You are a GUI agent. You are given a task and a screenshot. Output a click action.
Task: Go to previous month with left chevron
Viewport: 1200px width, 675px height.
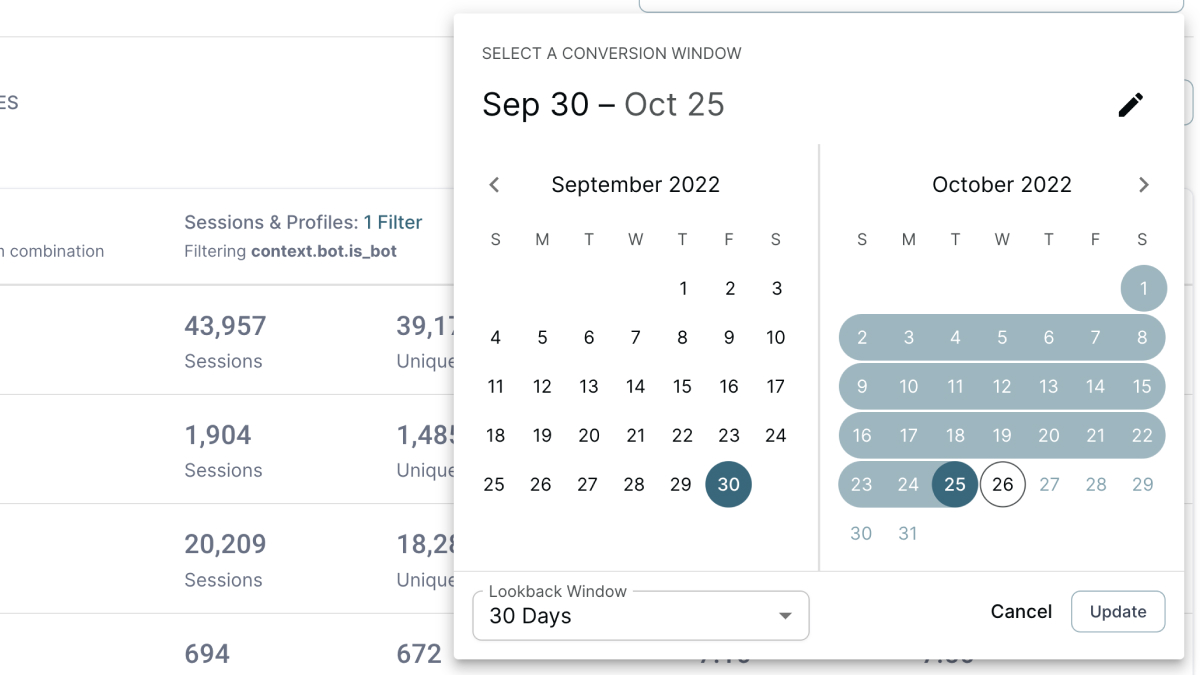coord(494,185)
